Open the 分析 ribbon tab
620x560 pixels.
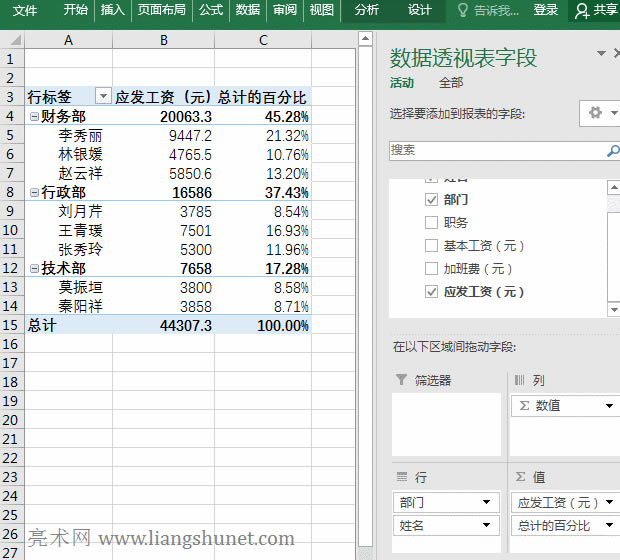coord(367,10)
